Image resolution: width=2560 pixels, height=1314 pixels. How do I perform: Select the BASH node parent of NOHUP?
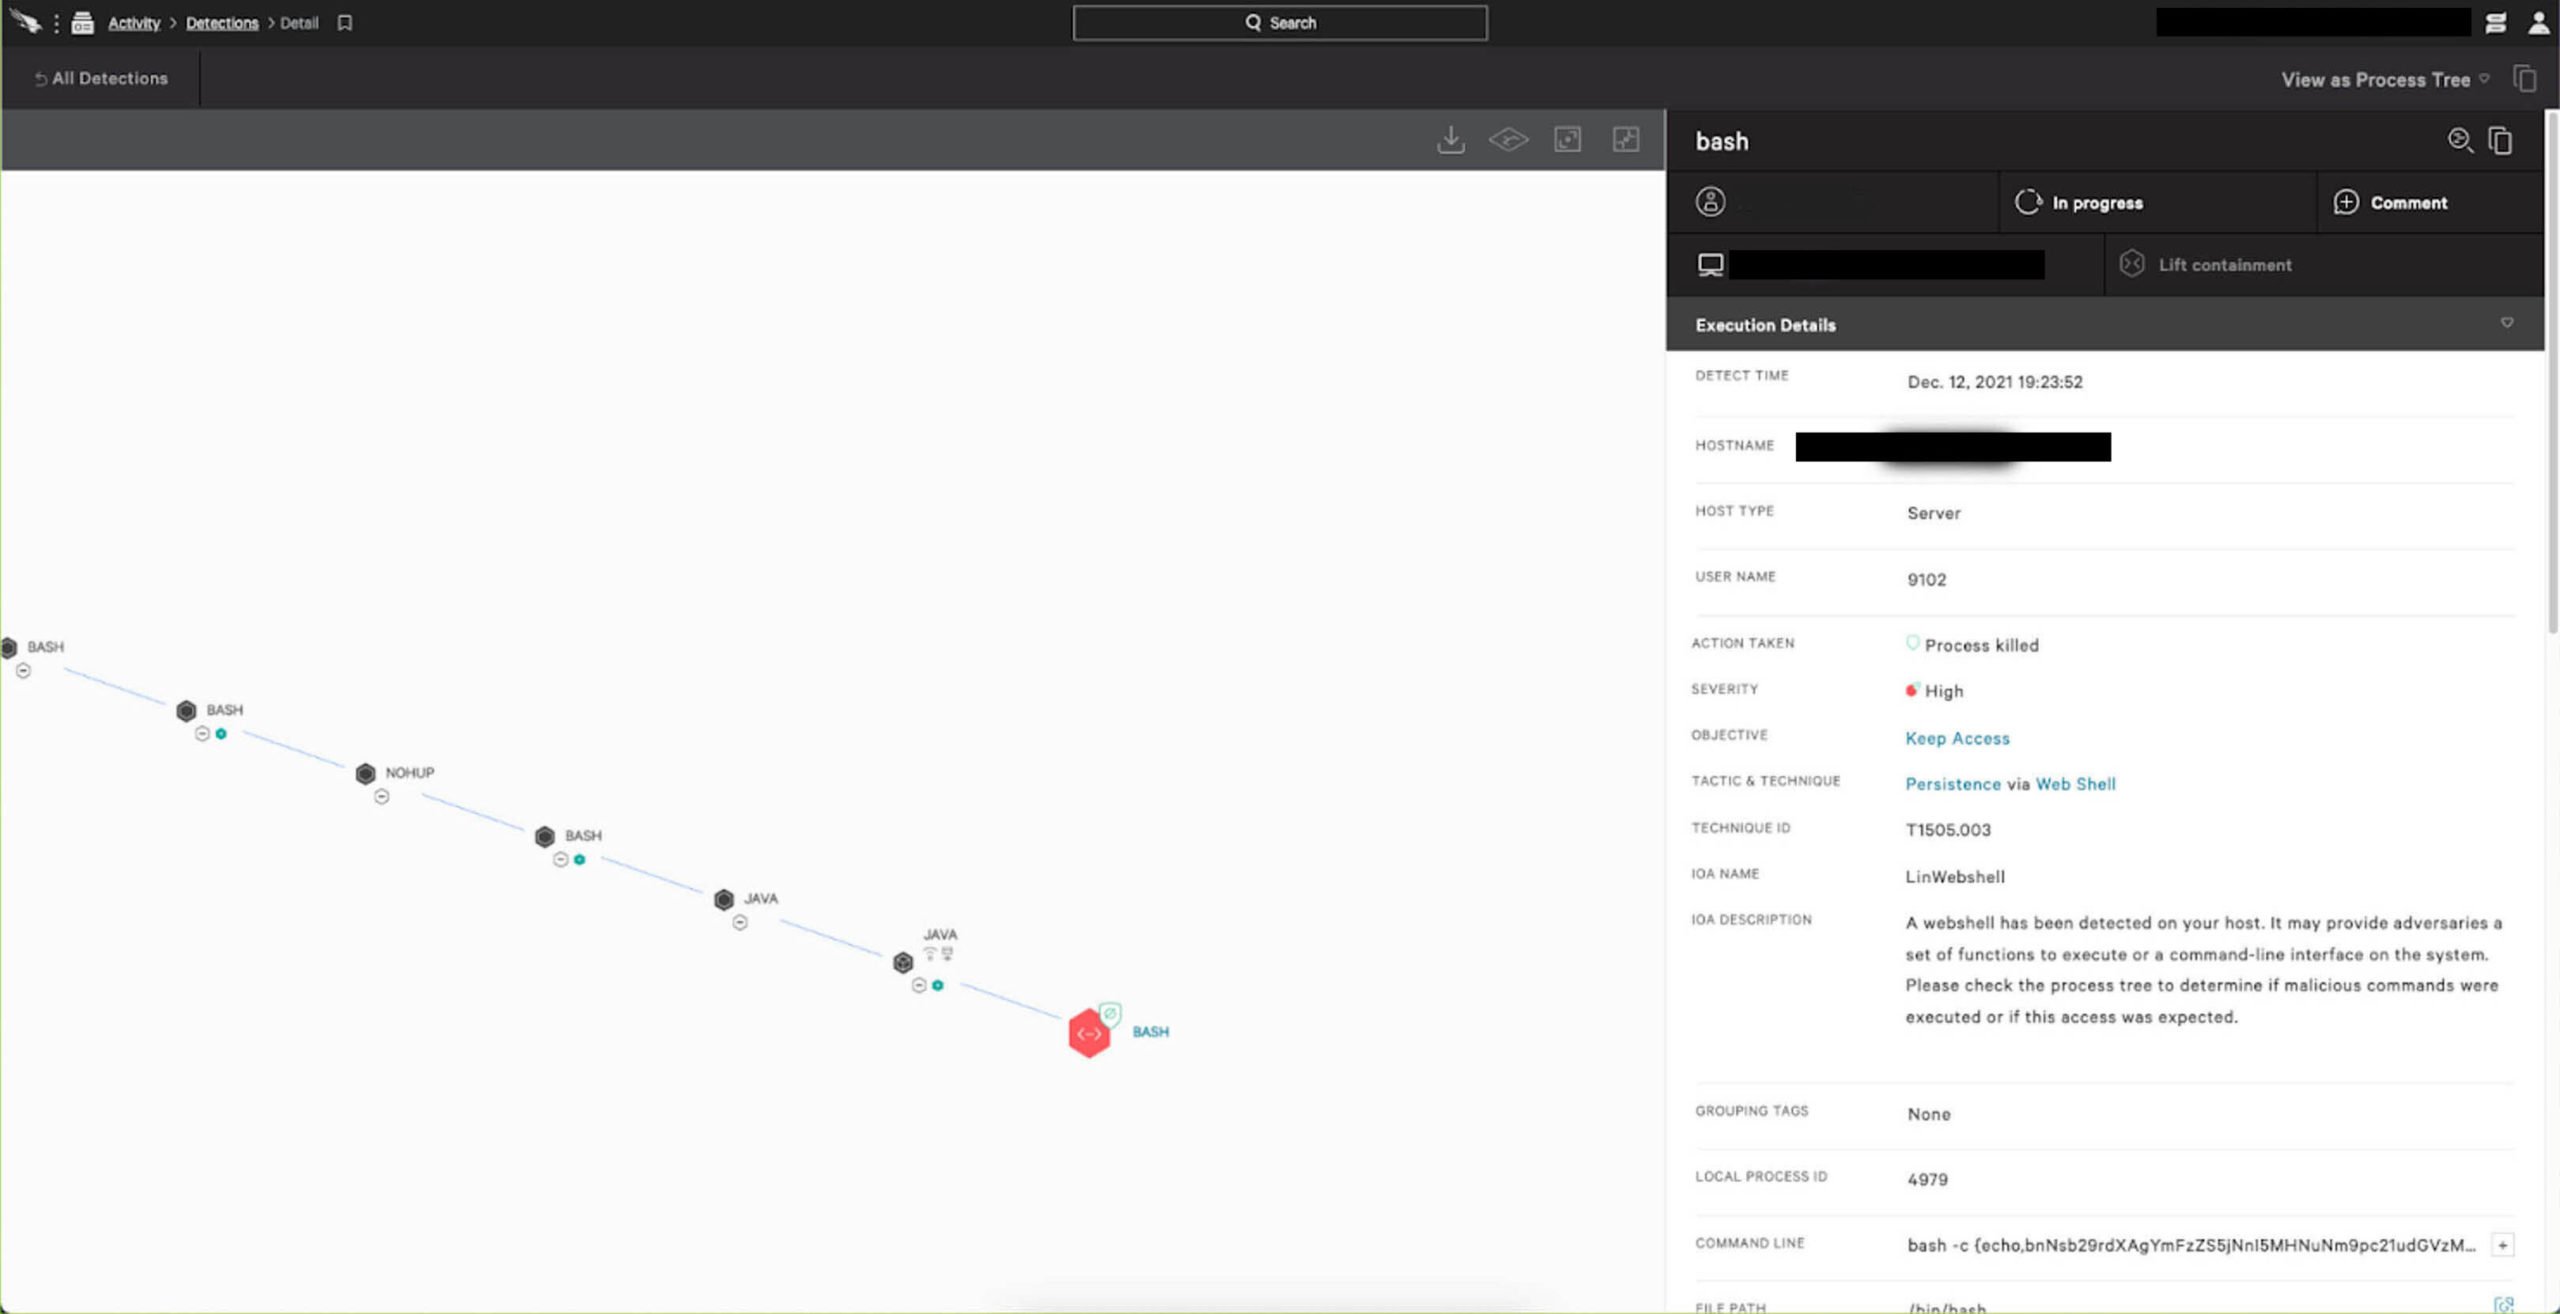[x=186, y=711]
